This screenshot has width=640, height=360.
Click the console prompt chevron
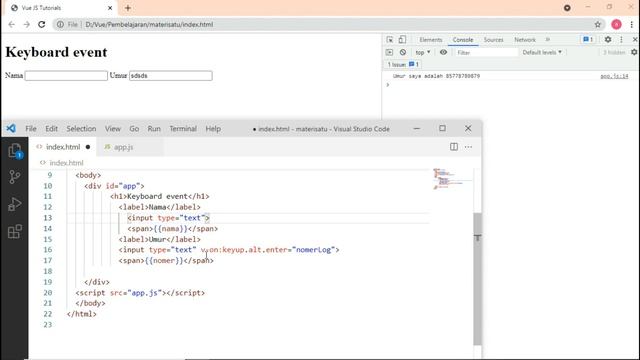(388, 85)
